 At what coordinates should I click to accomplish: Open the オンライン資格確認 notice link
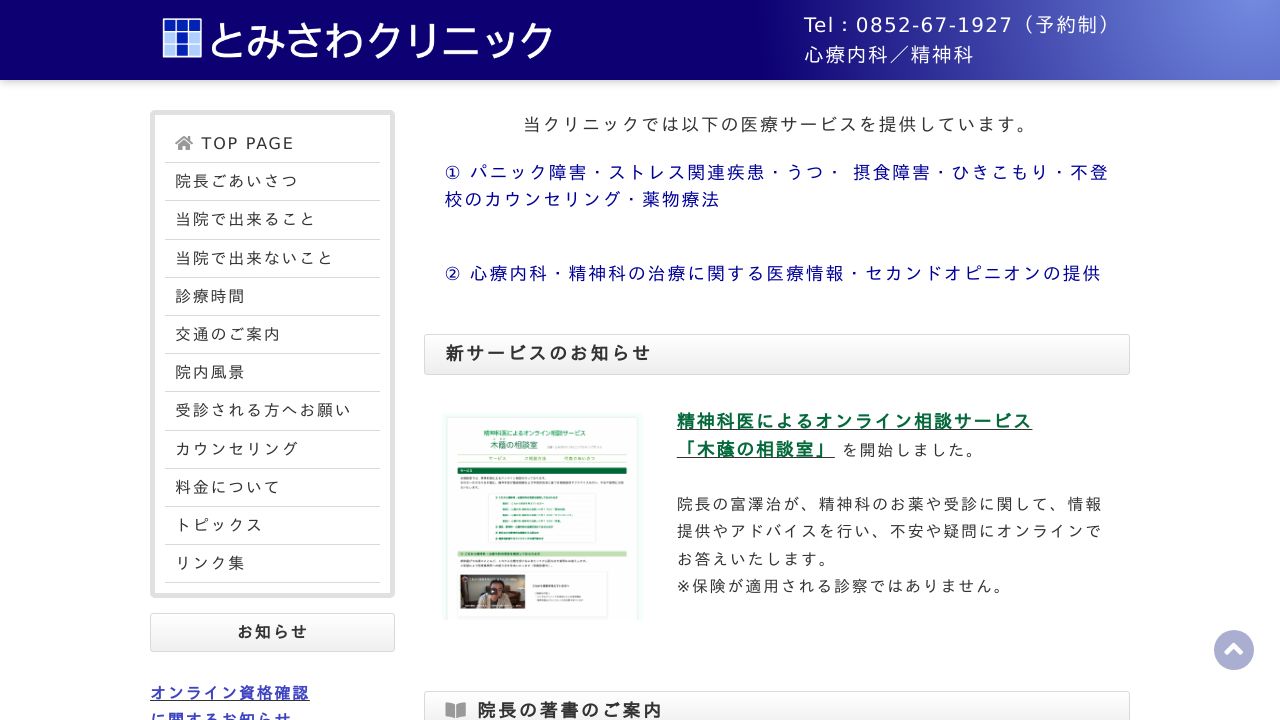coord(230,693)
